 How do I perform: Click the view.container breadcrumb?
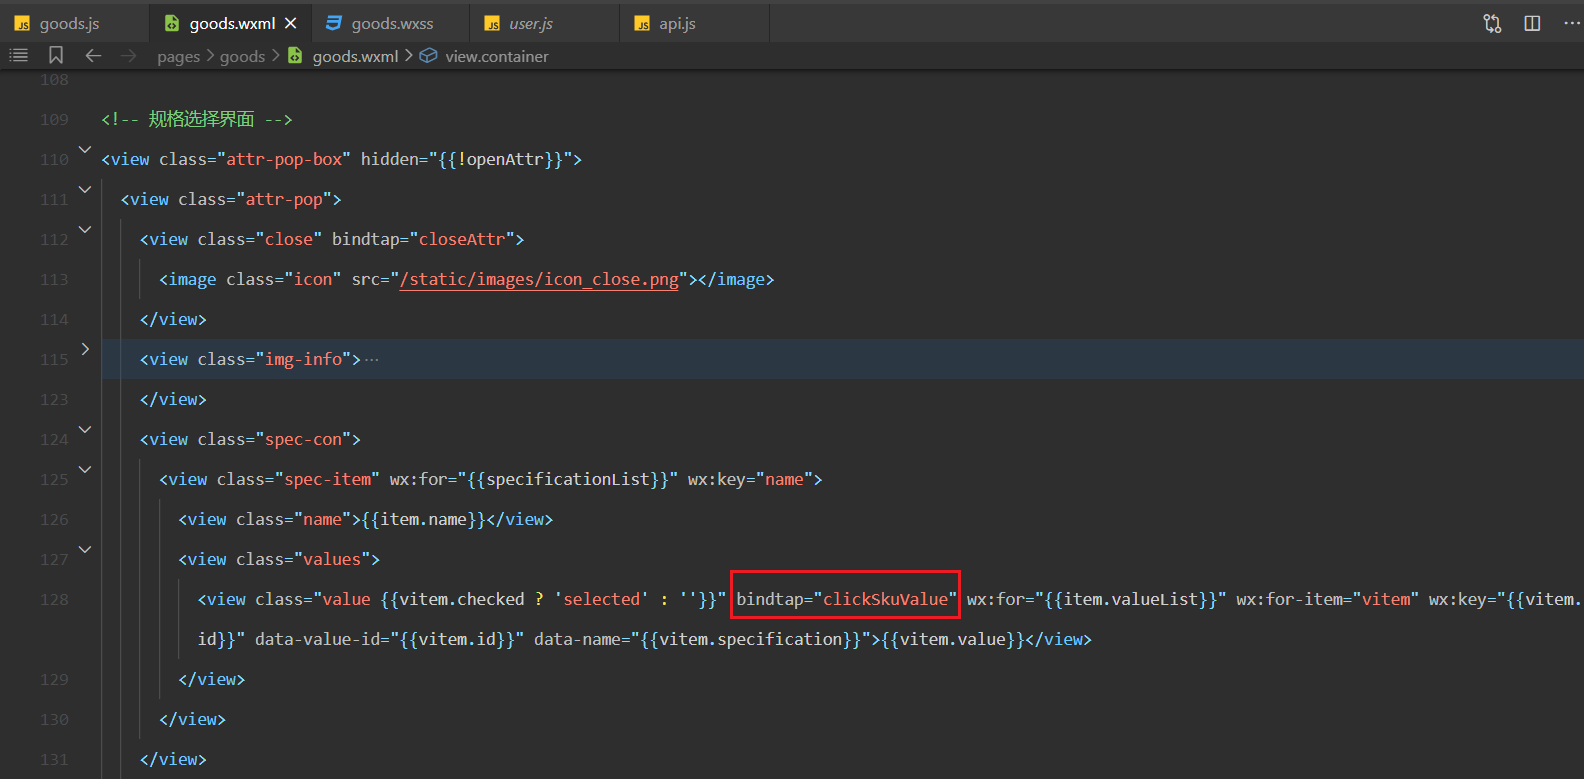pos(496,57)
